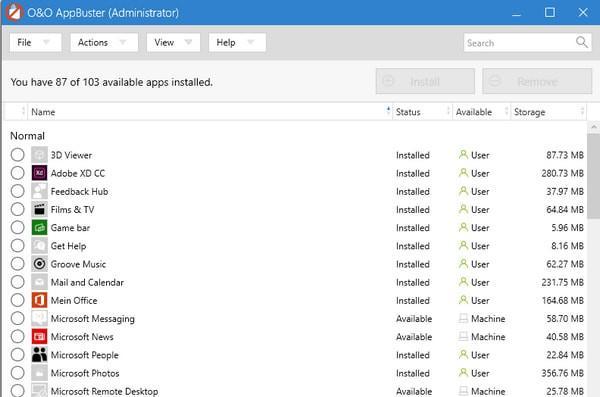The image size is (600, 397).
Task: Click the Mail and Calendar icon
Action: tap(39, 282)
